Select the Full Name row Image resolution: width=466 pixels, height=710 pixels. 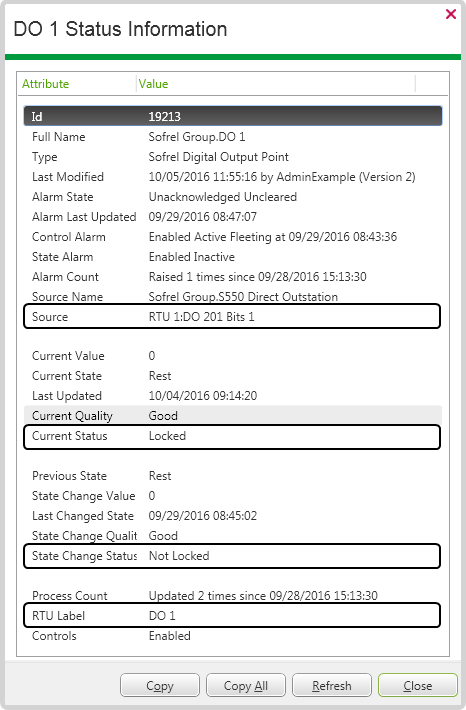click(x=233, y=137)
